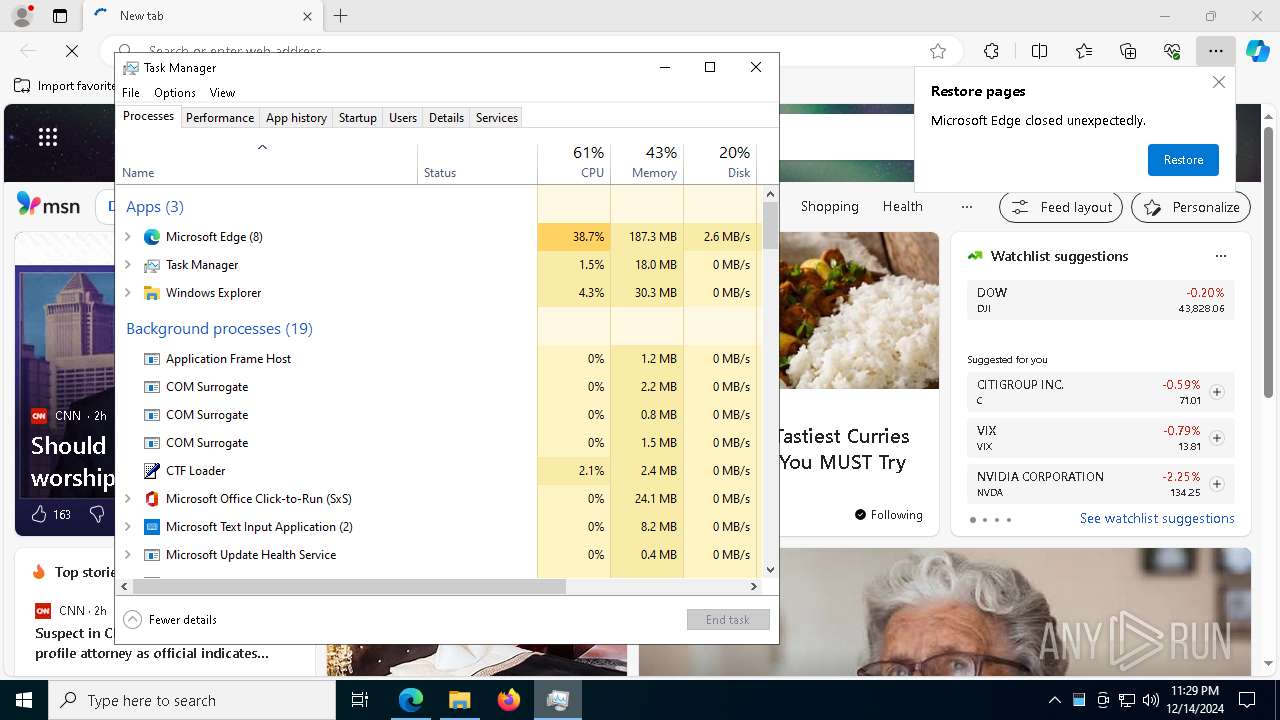Open Edge Settings and more ellipsis

click(x=1215, y=51)
